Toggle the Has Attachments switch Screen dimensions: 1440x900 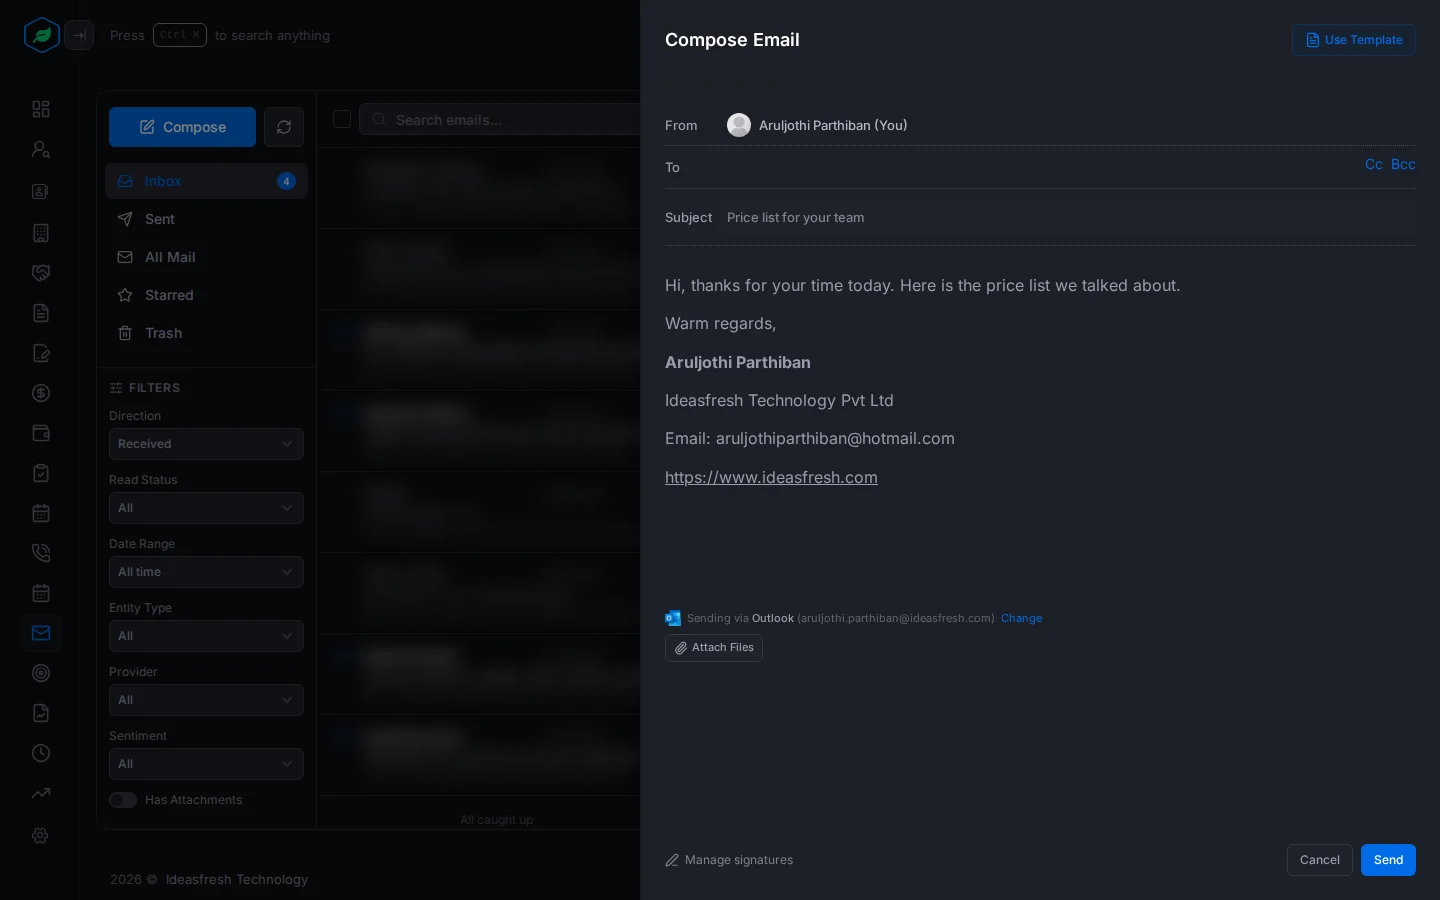[x=123, y=800]
